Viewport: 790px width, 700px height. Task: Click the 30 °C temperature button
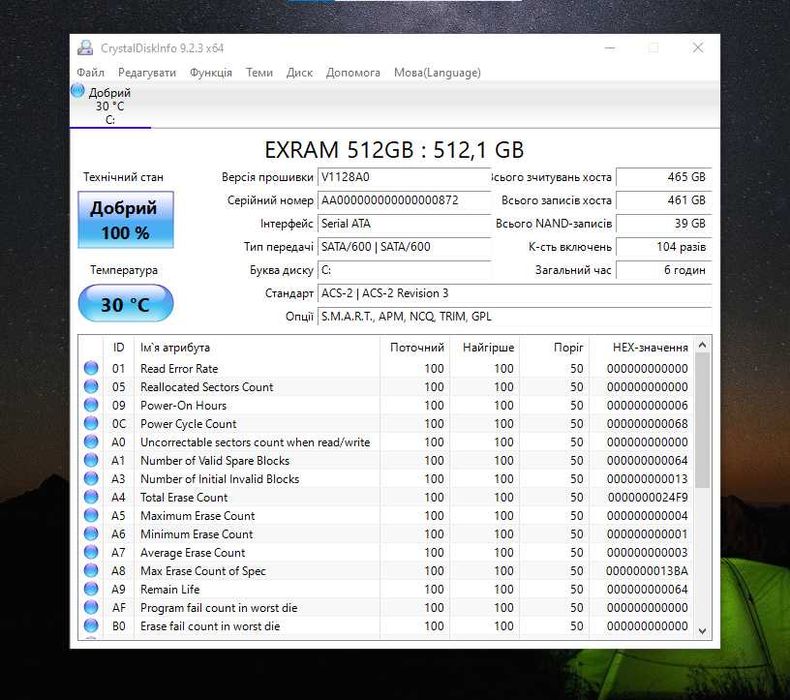(x=125, y=303)
